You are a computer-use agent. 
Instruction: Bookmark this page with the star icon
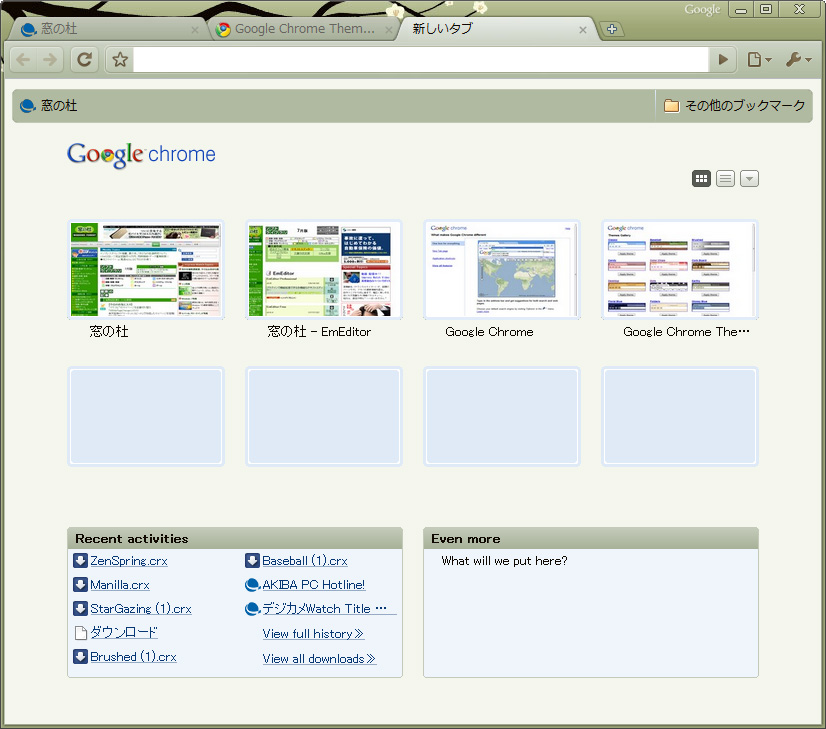[x=120, y=60]
